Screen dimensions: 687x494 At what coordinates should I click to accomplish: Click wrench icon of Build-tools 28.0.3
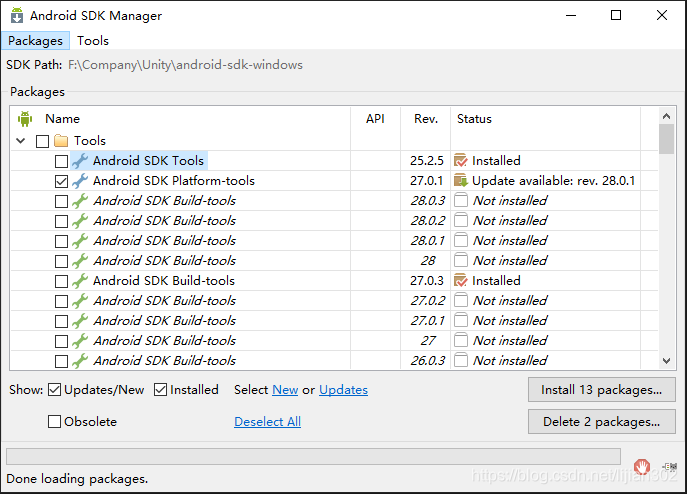pyautogui.click(x=80, y=201)
